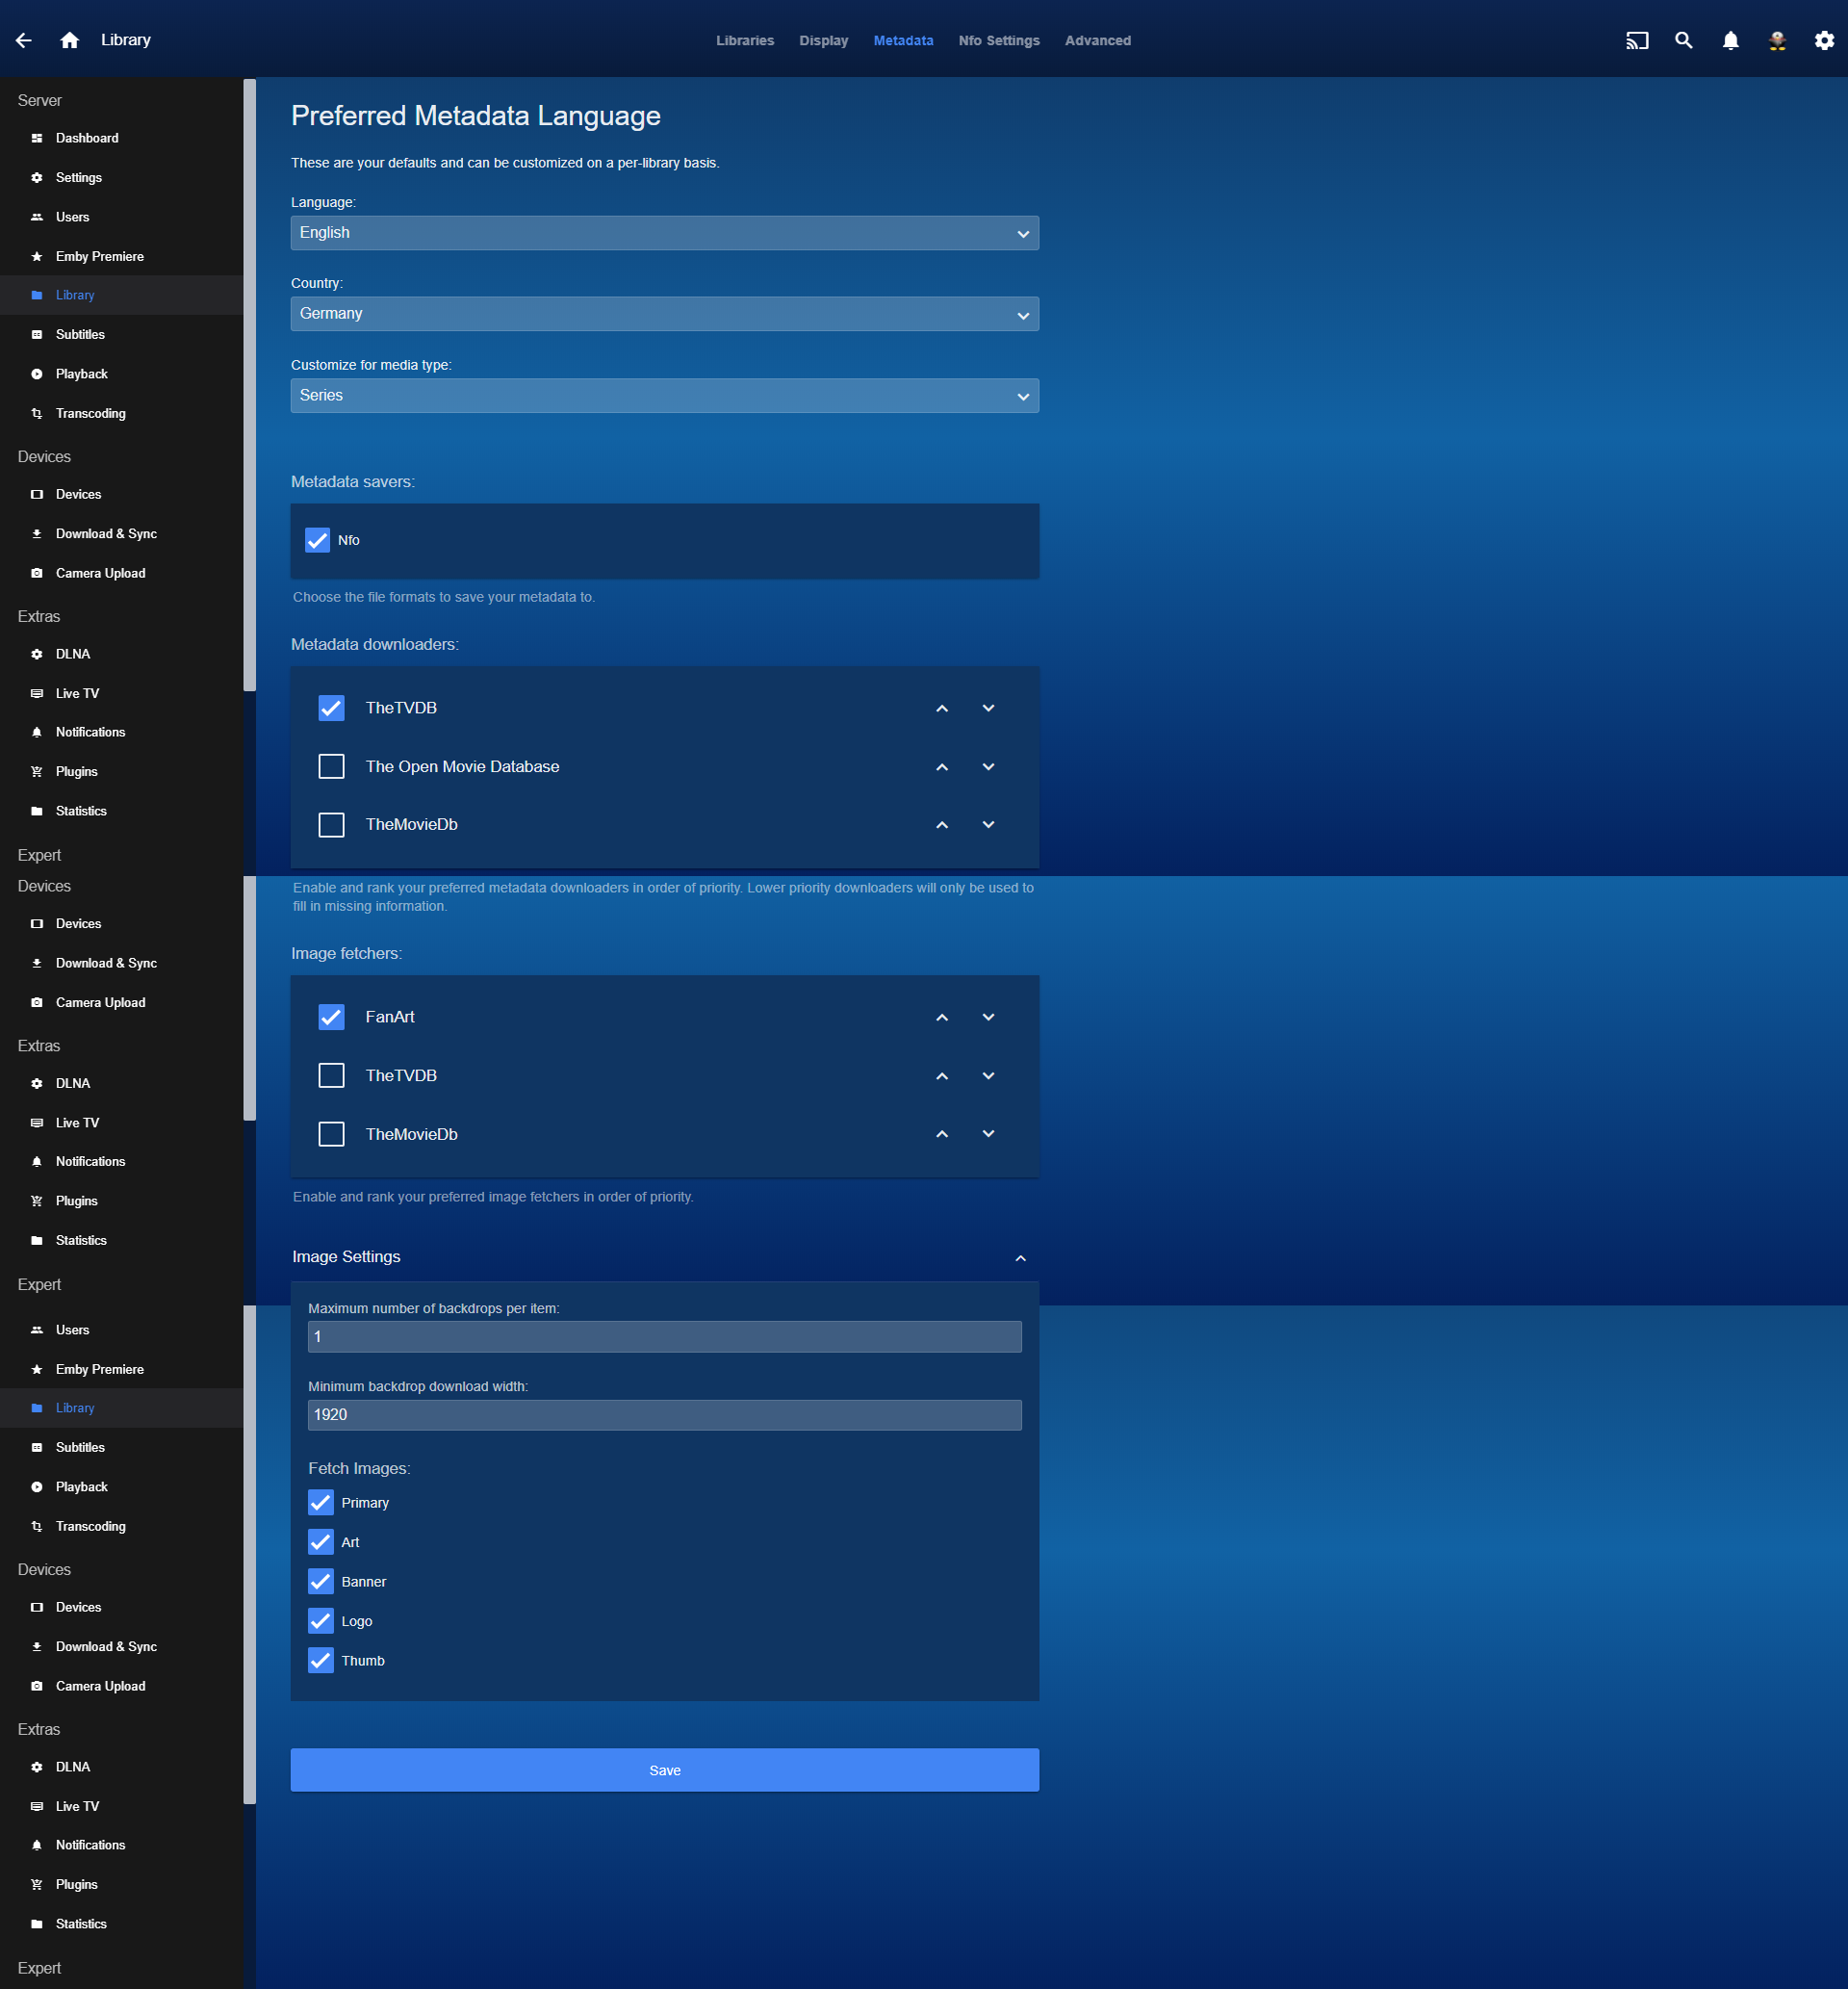
Task: Move TheMovieDb metadata downloader up
Action: [x=942, y=825]
